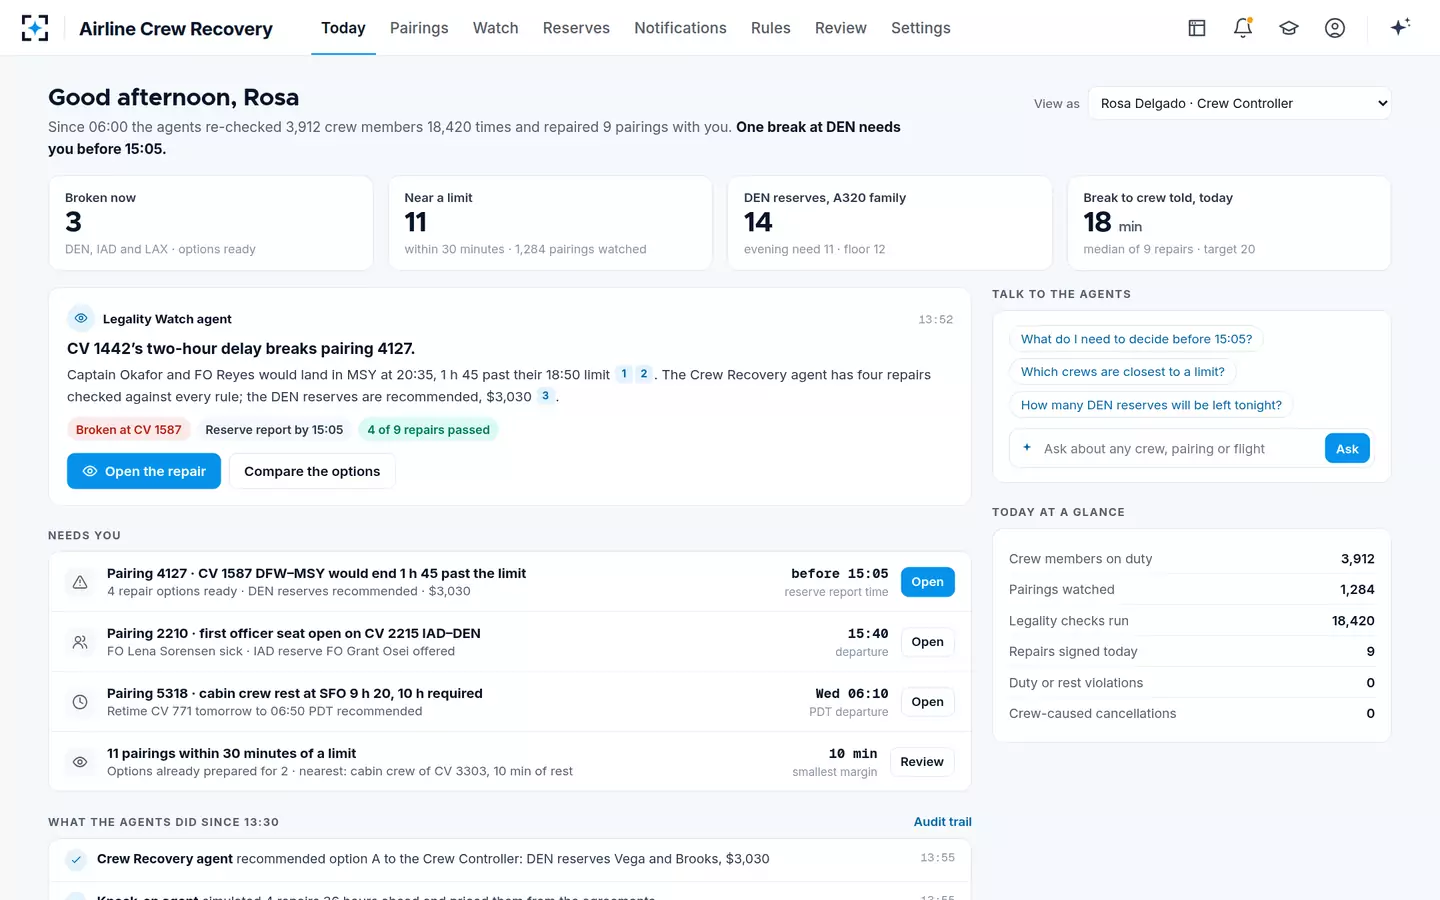Image resolution: width=1440 pixels, height=900 pixels.
Task: Go to the Pairings tab
Action: 419,28
